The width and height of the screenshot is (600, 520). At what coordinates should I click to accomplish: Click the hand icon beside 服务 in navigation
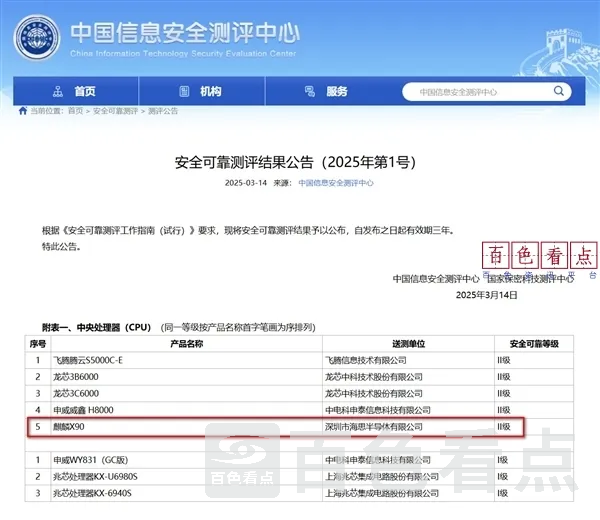308,91
